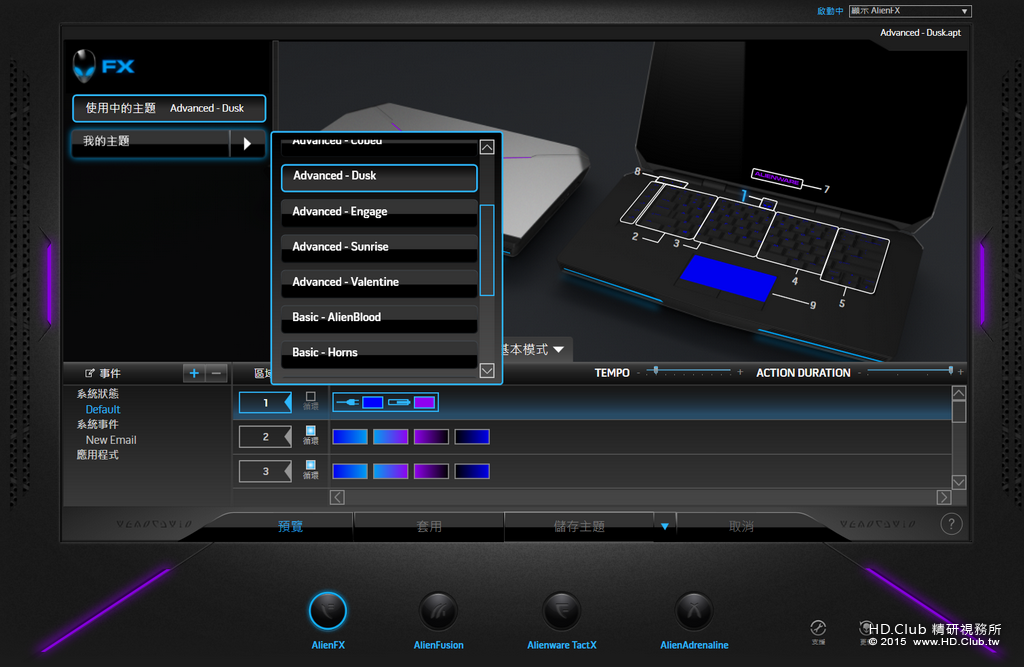The image size is (1024, 667).
Task: Click the battery icon in zone 1 actions
Action: click(x=399, y=402)
